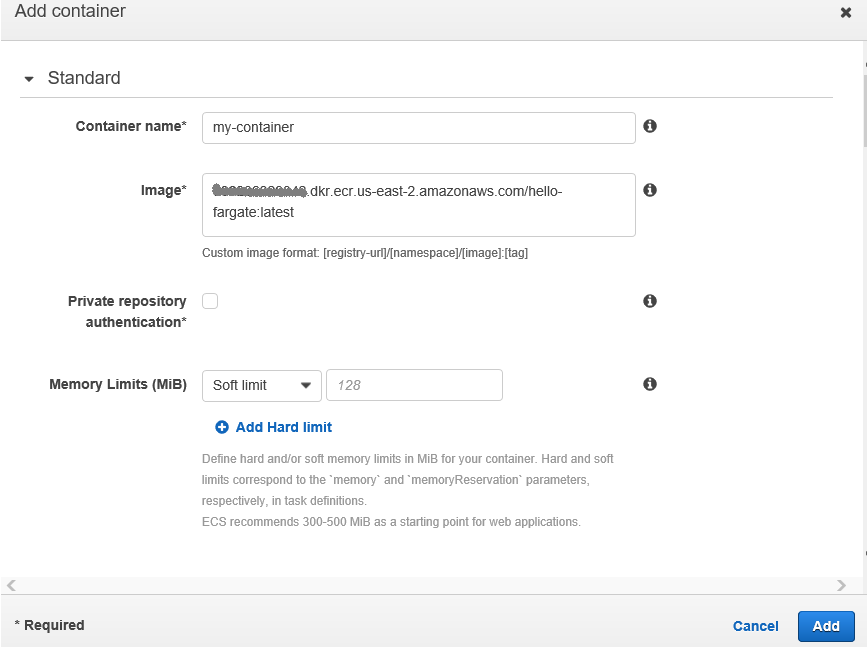Collapse the Standard section triangle
867x649 pixels.
pos(29,78)
